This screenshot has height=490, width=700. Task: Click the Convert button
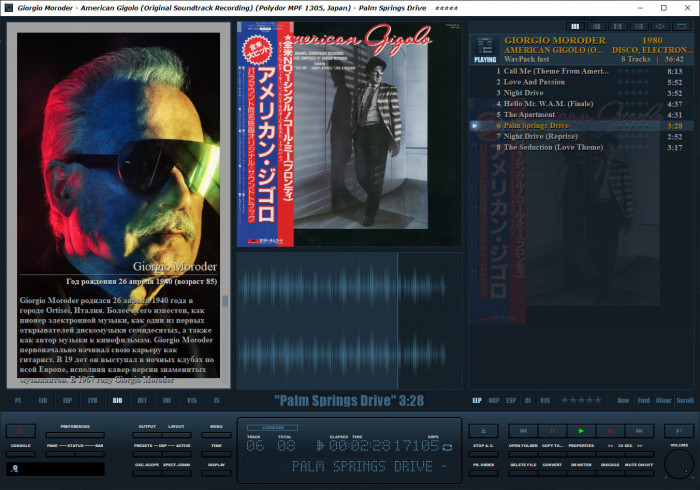click(552, 473)
